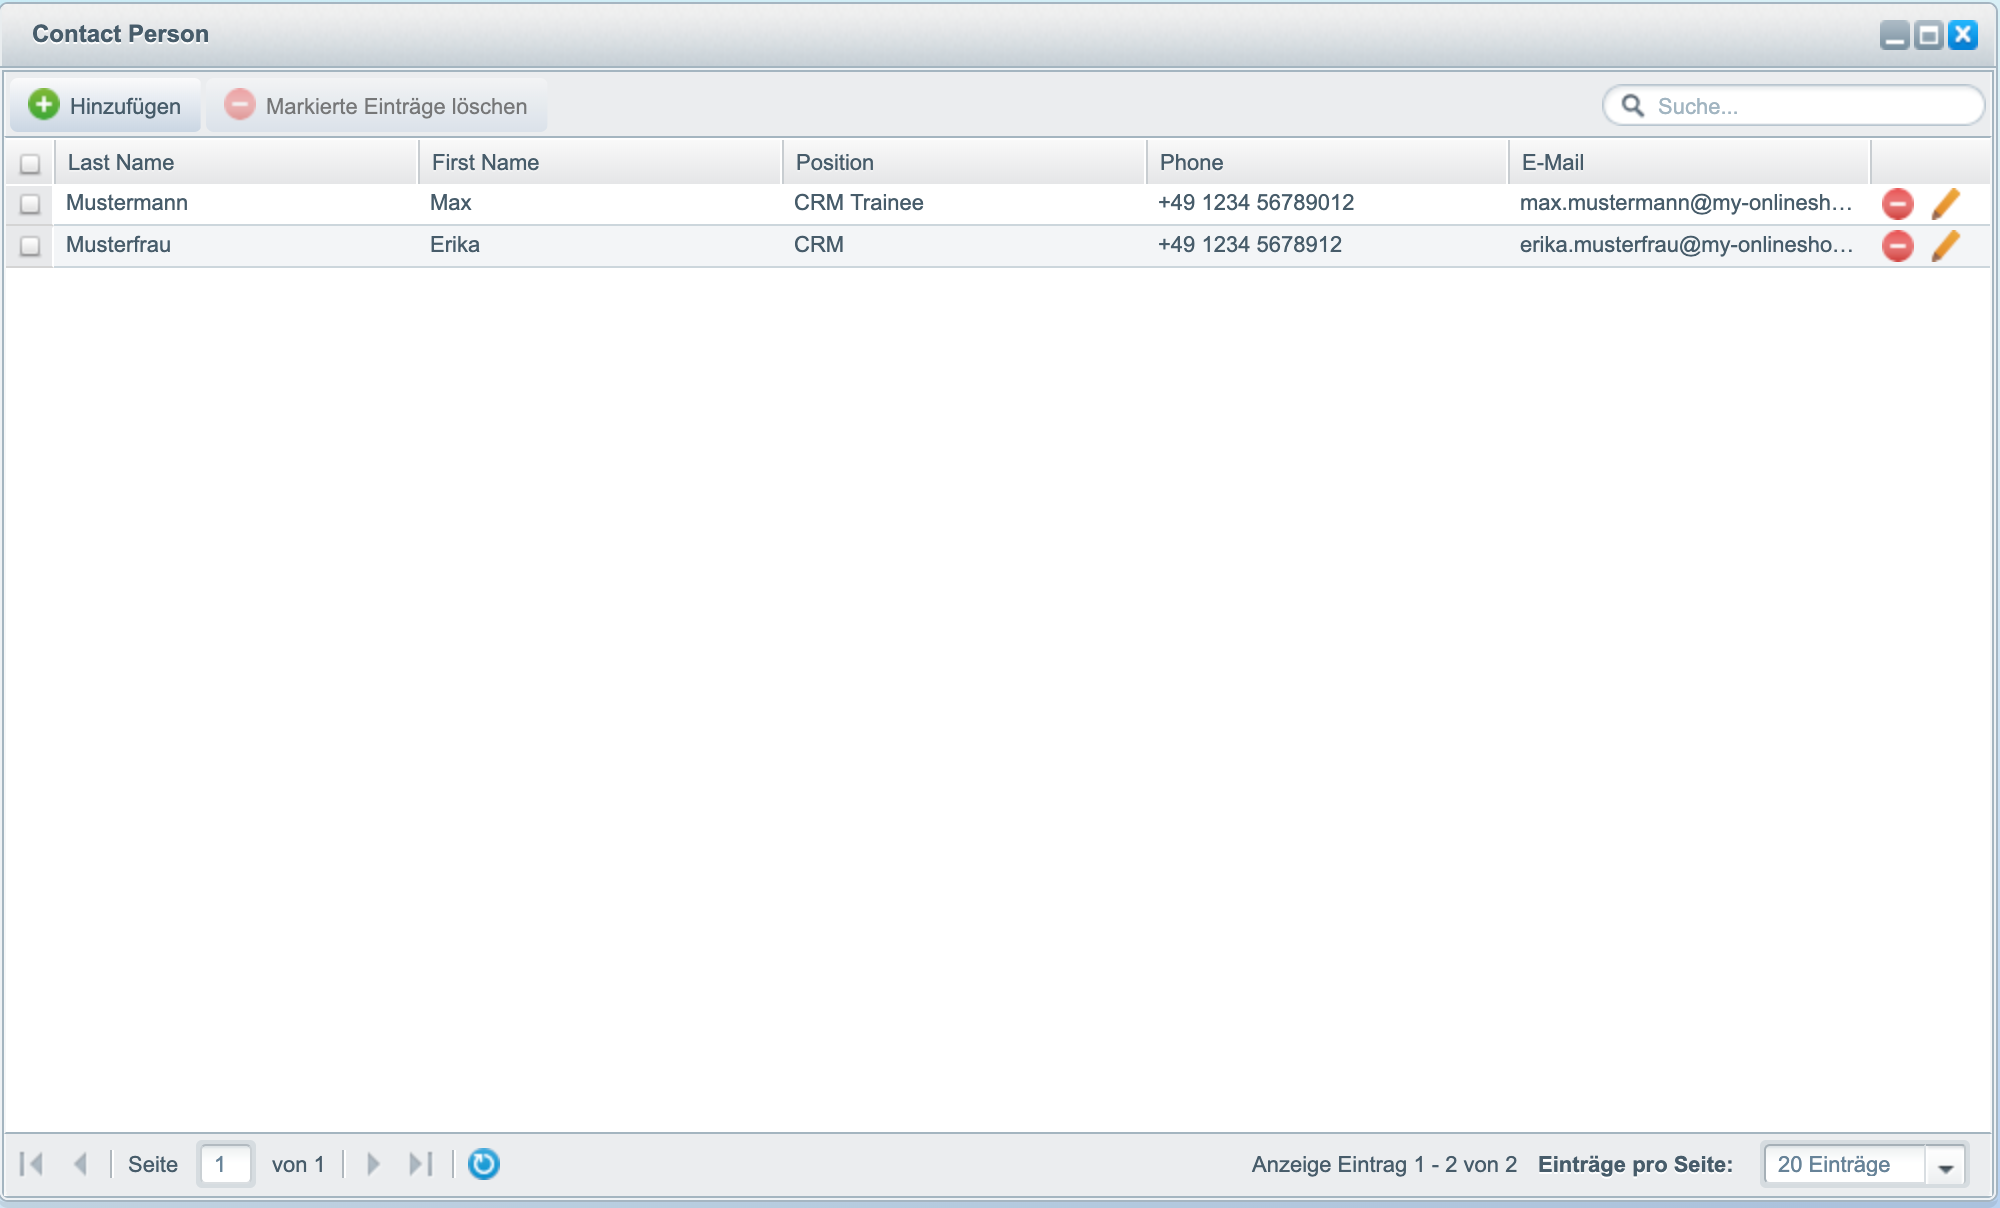Sort by the Phone column header
The width and height of the screenshot is (2000, 1208).
1328,162
